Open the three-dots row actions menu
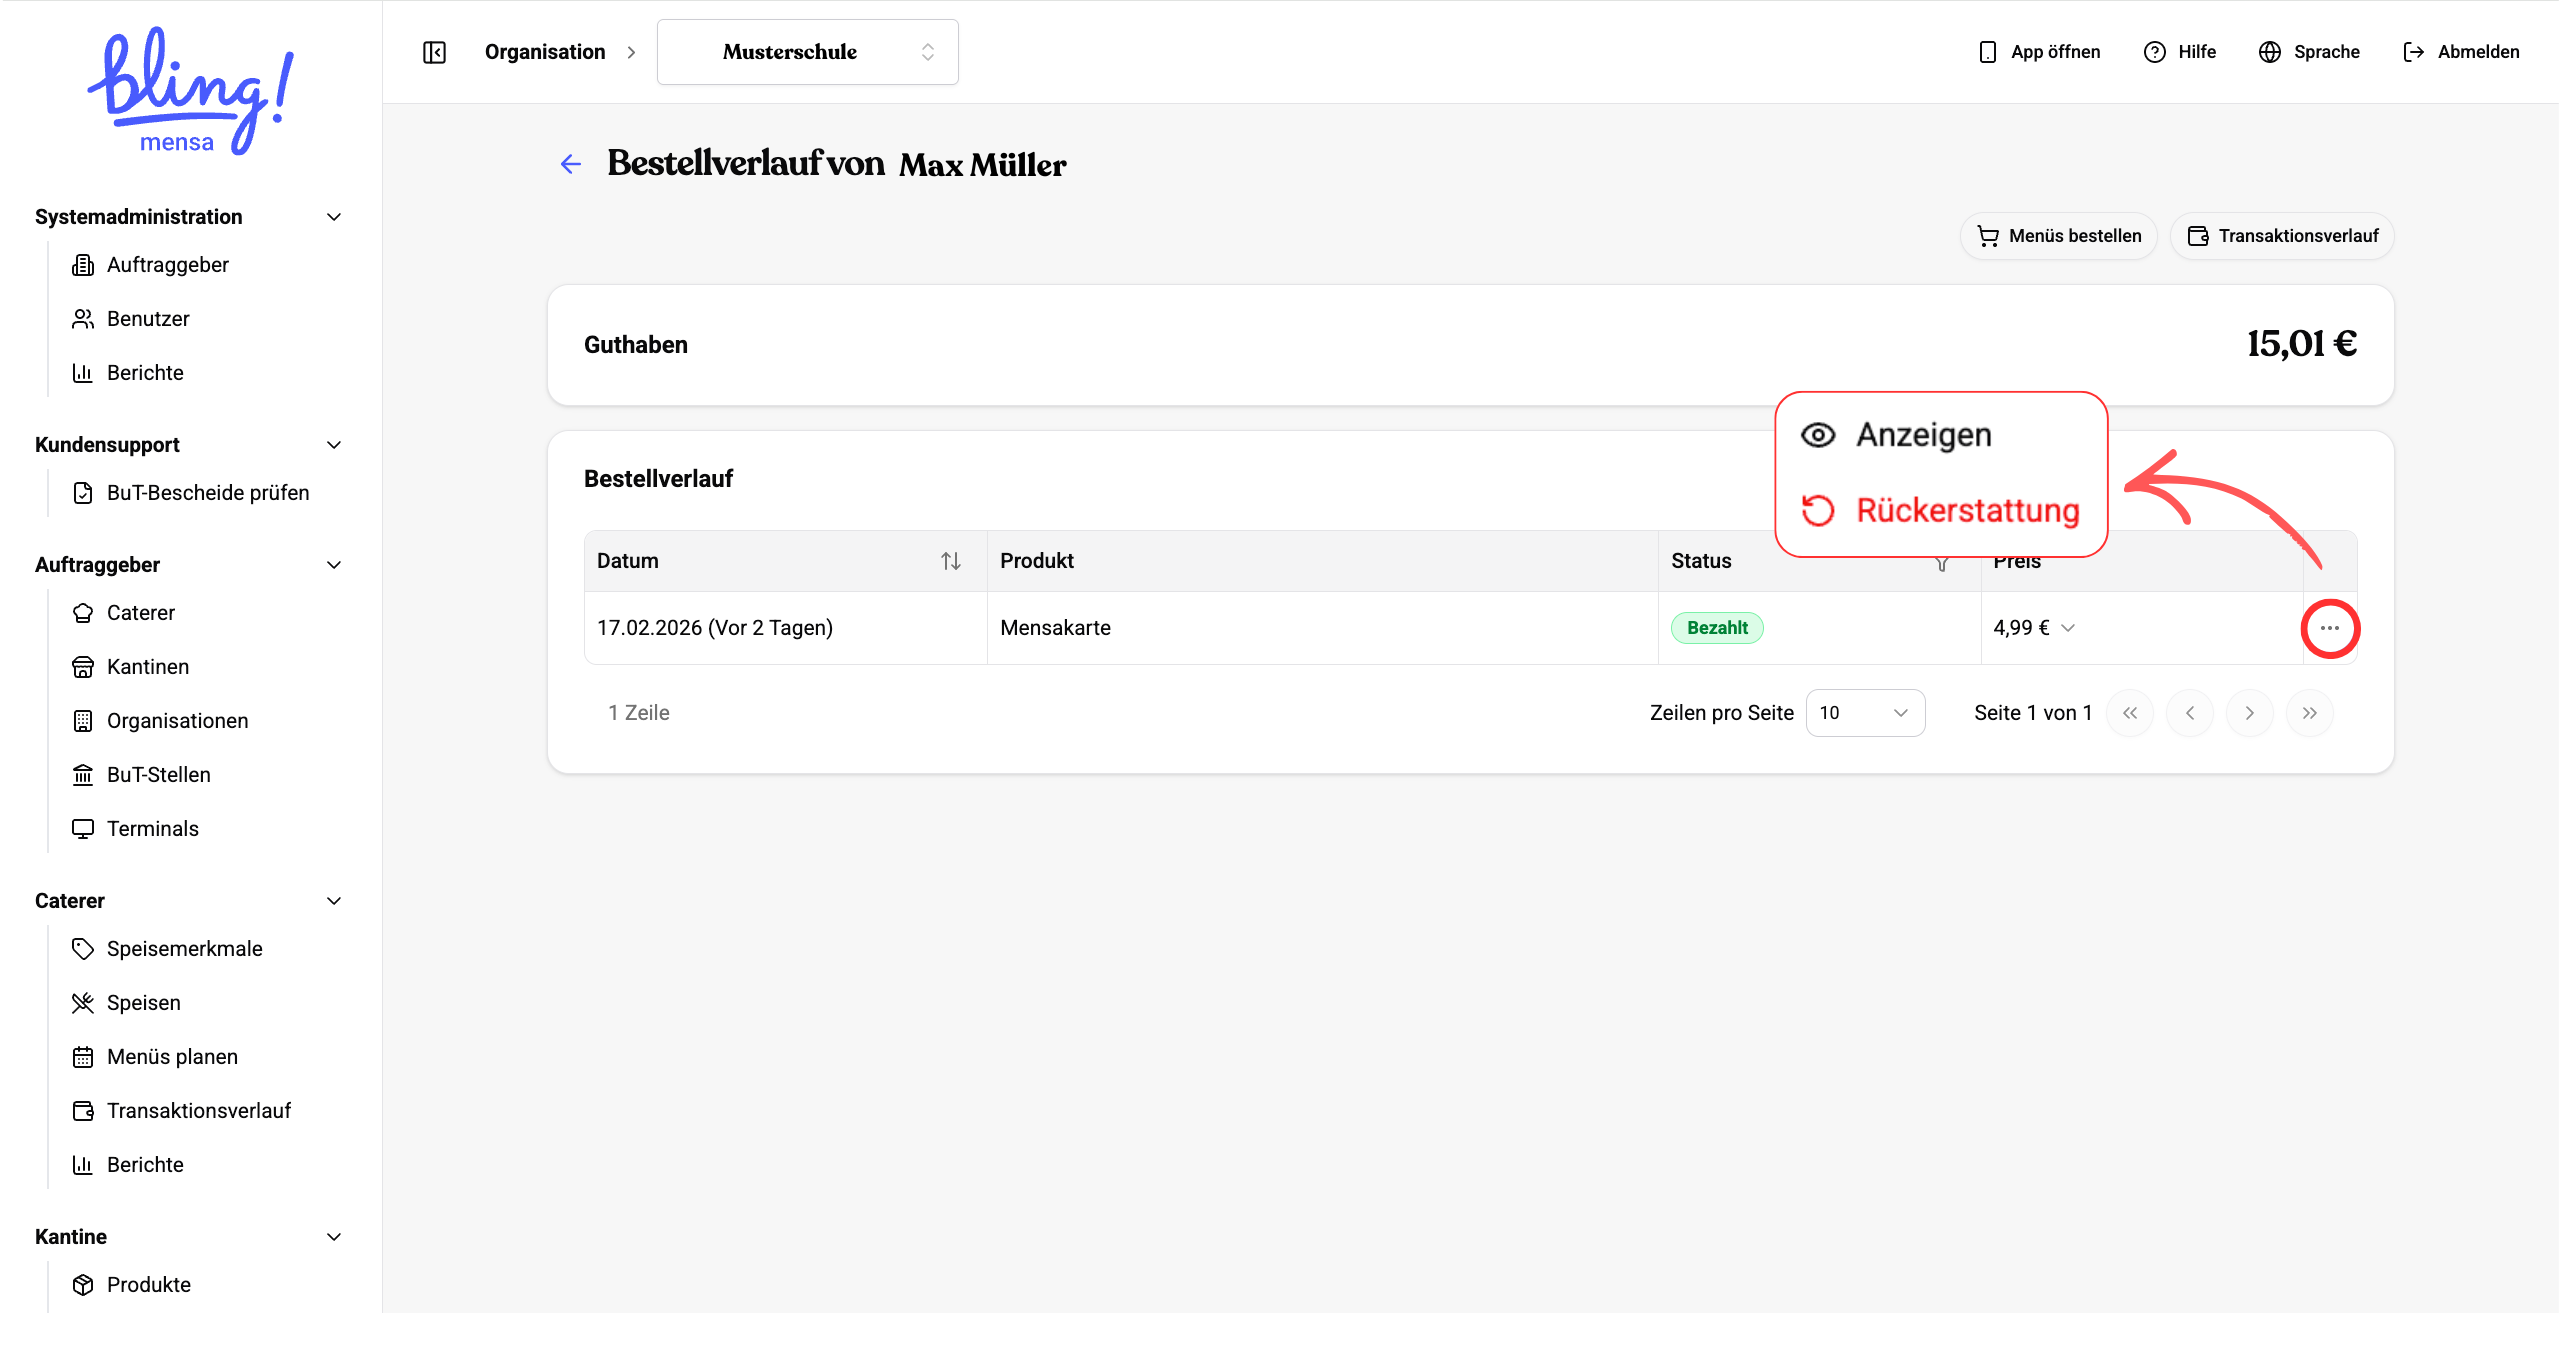The height and width of the screenshot is (1347, 2559). coord(2329,628)
